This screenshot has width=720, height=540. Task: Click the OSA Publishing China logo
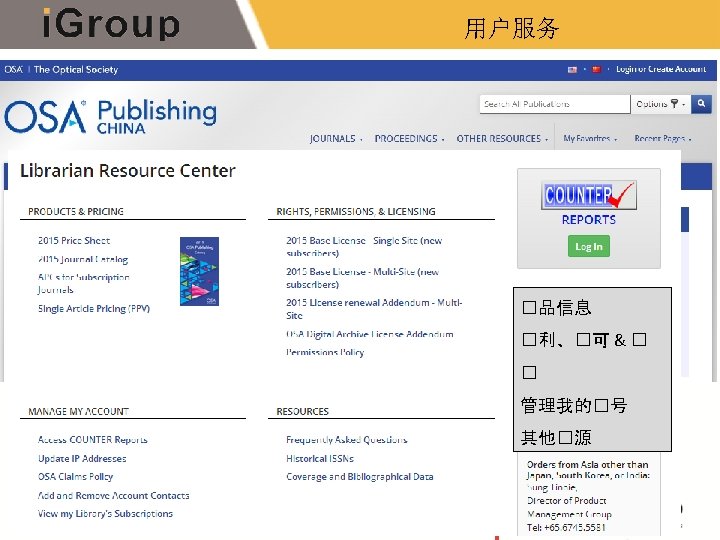click(110, 116)
